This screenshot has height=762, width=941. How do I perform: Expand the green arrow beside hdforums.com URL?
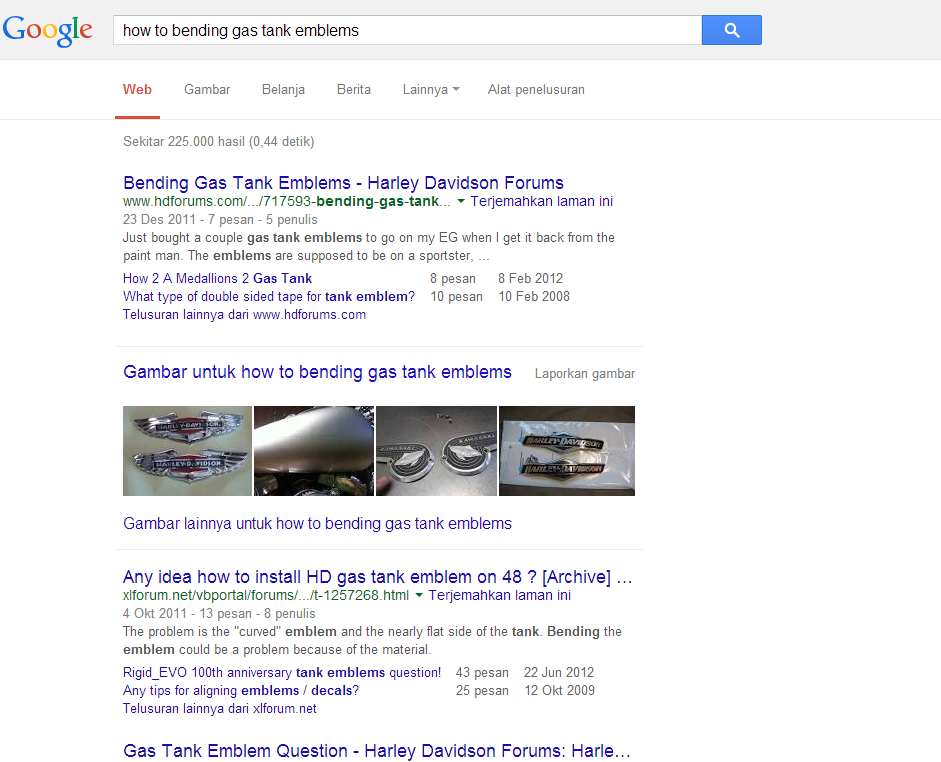pyautogui.click(x=461, y=202)
